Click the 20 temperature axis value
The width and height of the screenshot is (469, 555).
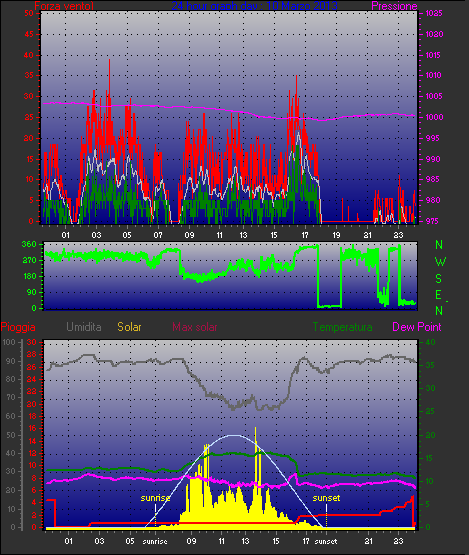coord(430,435)
